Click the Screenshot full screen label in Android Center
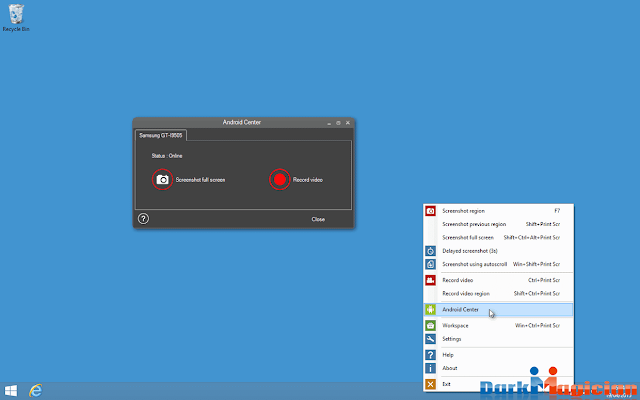Screen dimensions: 640x400 pyautogui.click(x=200, y=180)
